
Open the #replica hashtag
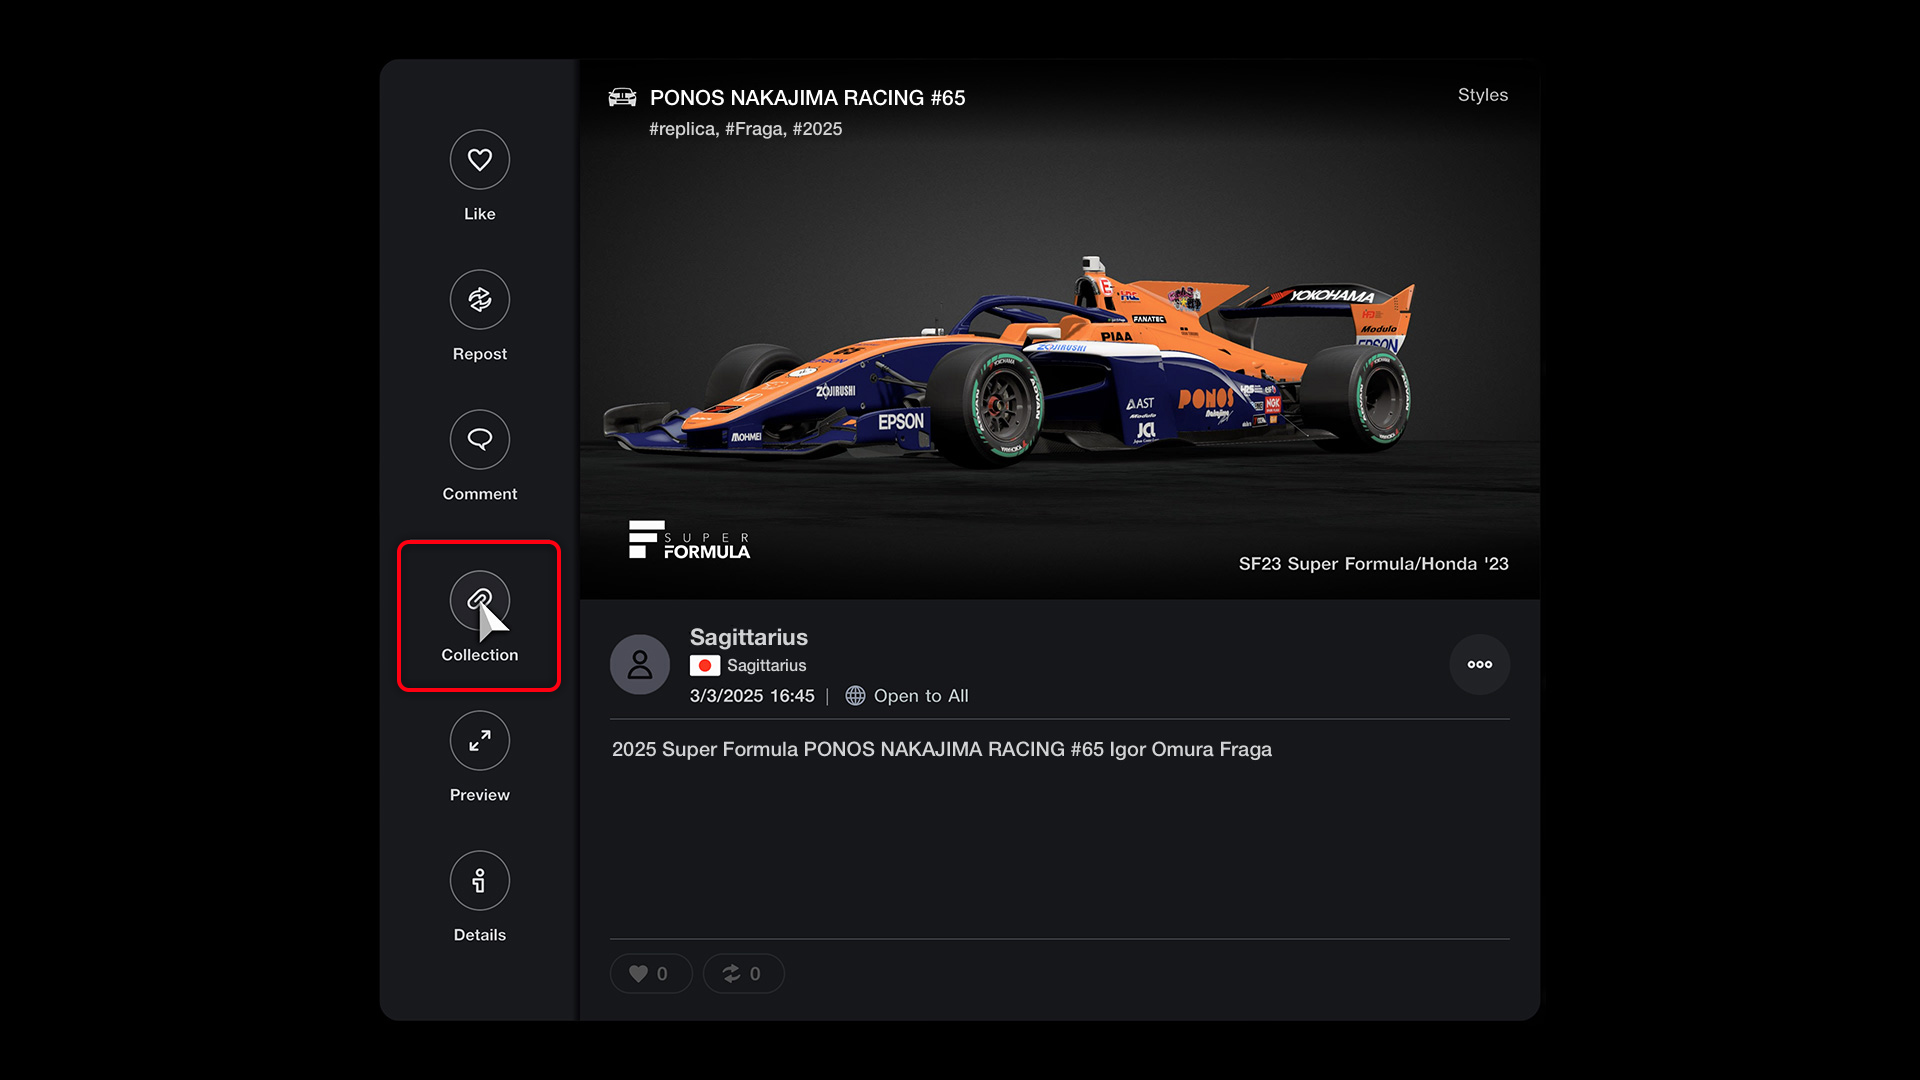pos(682,129)
